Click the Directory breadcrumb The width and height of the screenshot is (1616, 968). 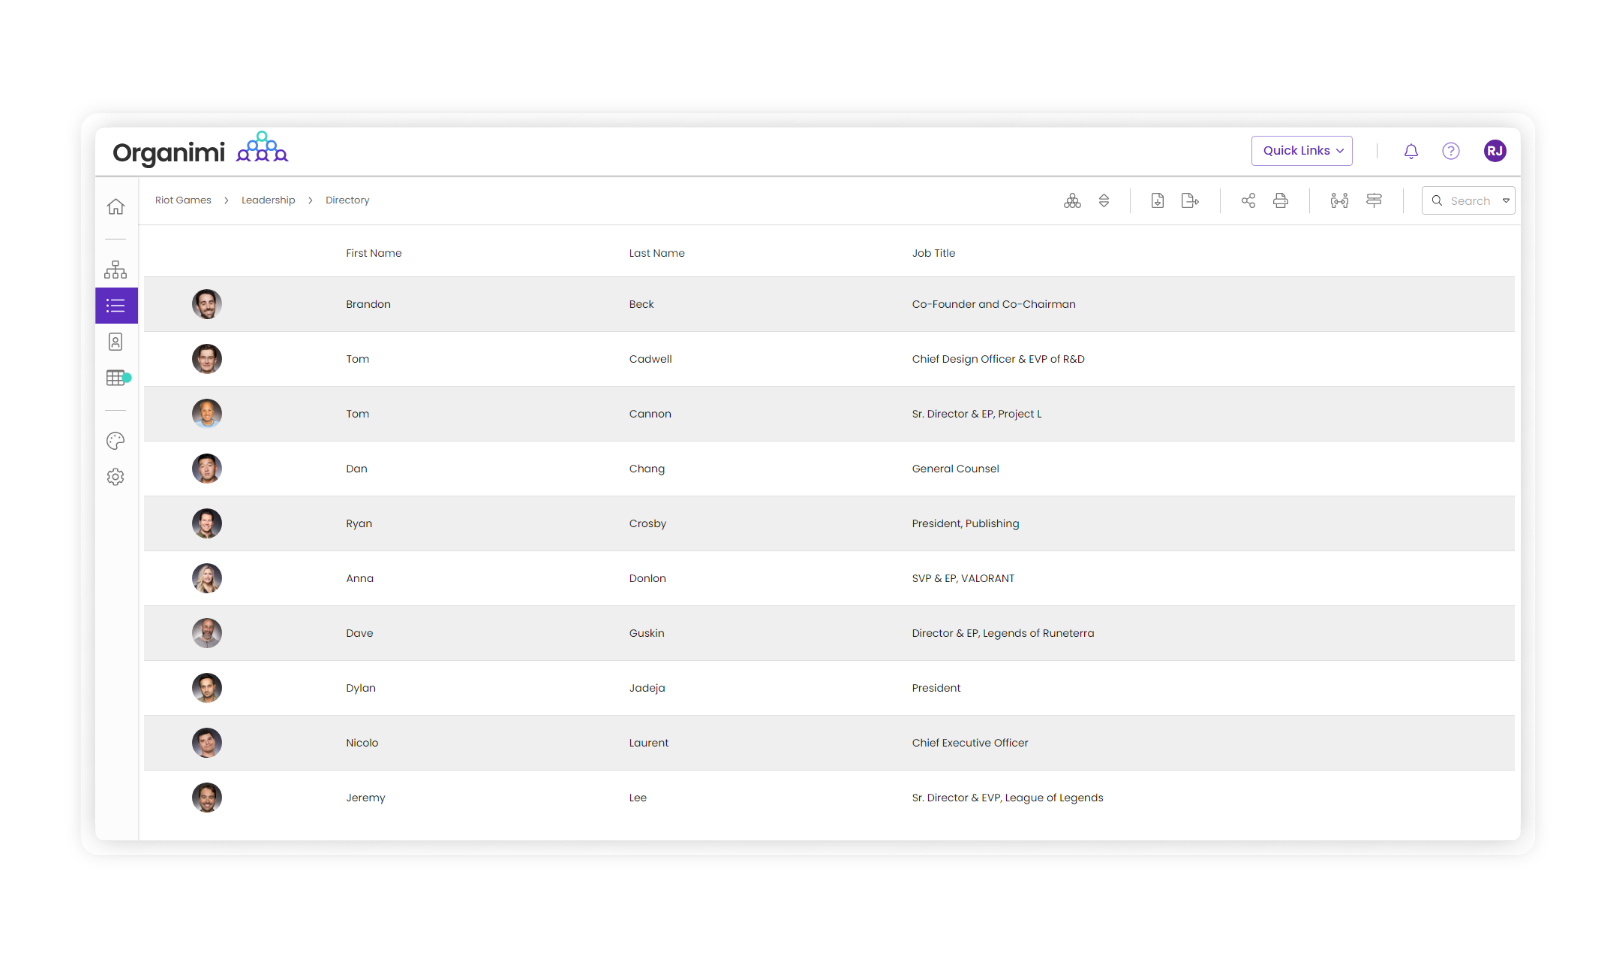pos(347,200)
